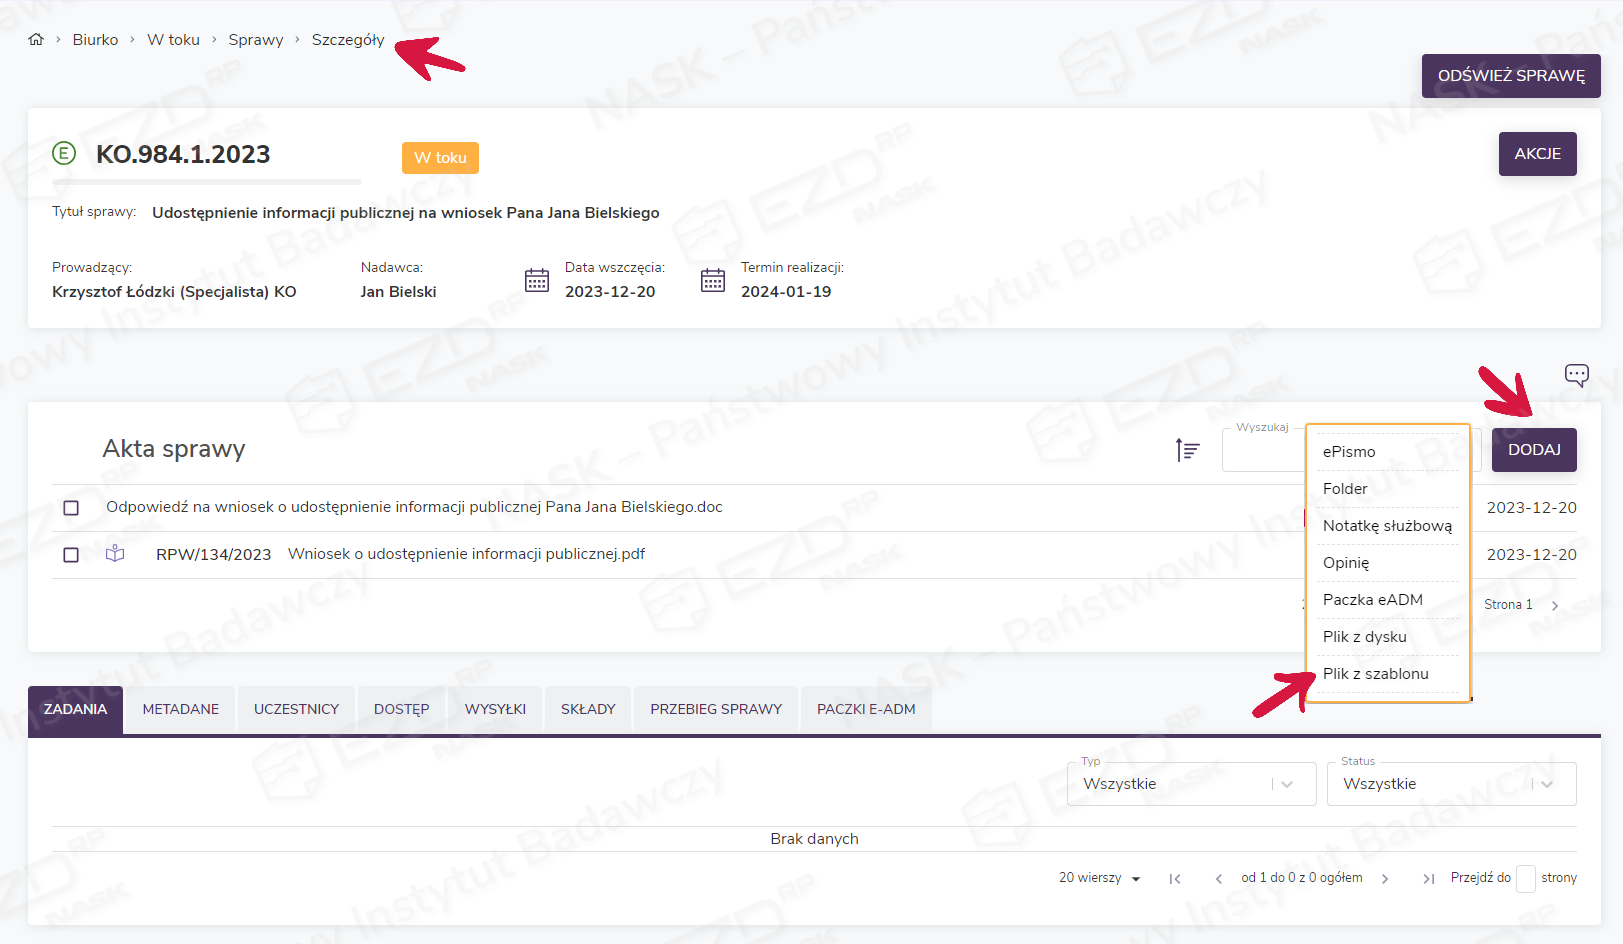Click the Termin realizacji calendar icon
1623x944 pixels.
click(713, 280)
